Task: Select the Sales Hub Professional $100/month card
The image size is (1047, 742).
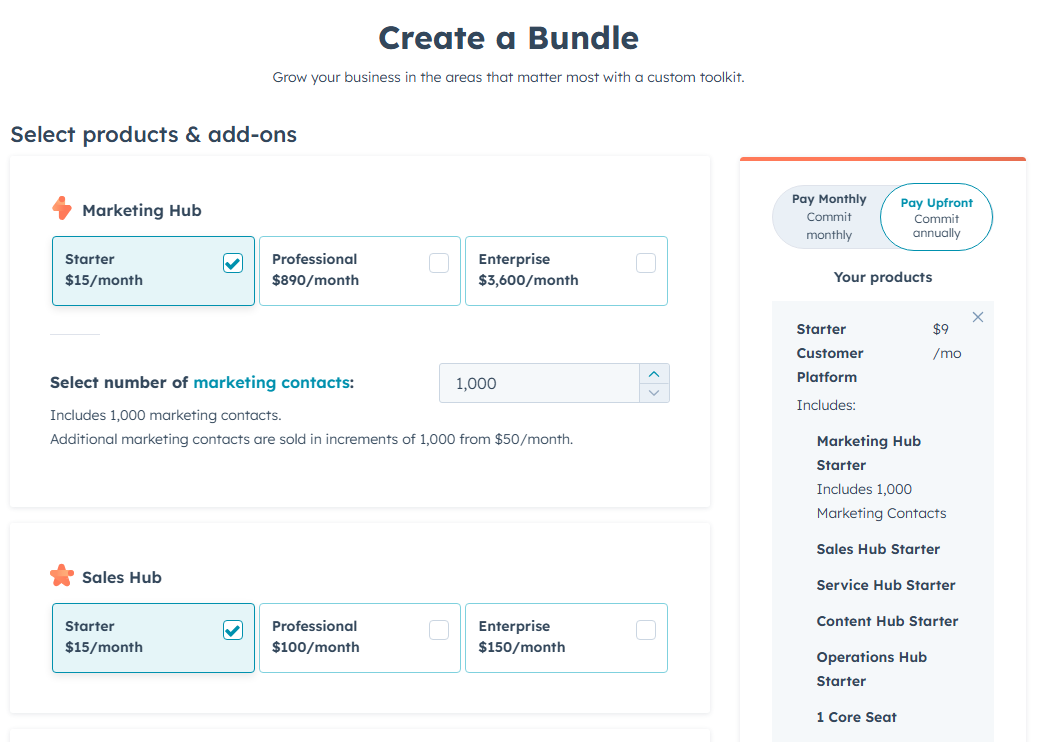Action: [x=340, y=638]
